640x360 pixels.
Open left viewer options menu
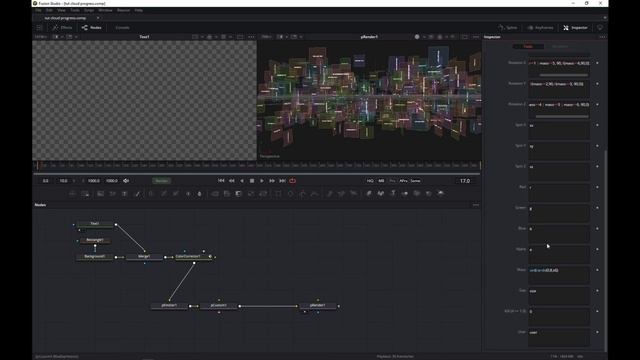coord(251,37)
